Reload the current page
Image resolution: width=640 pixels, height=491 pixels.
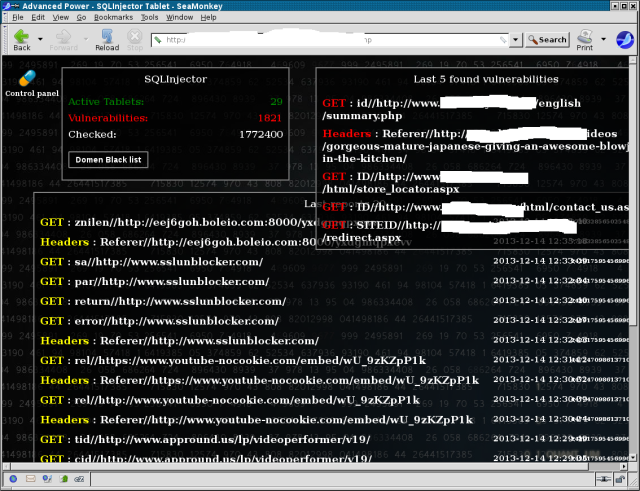[x=107, y=40]
